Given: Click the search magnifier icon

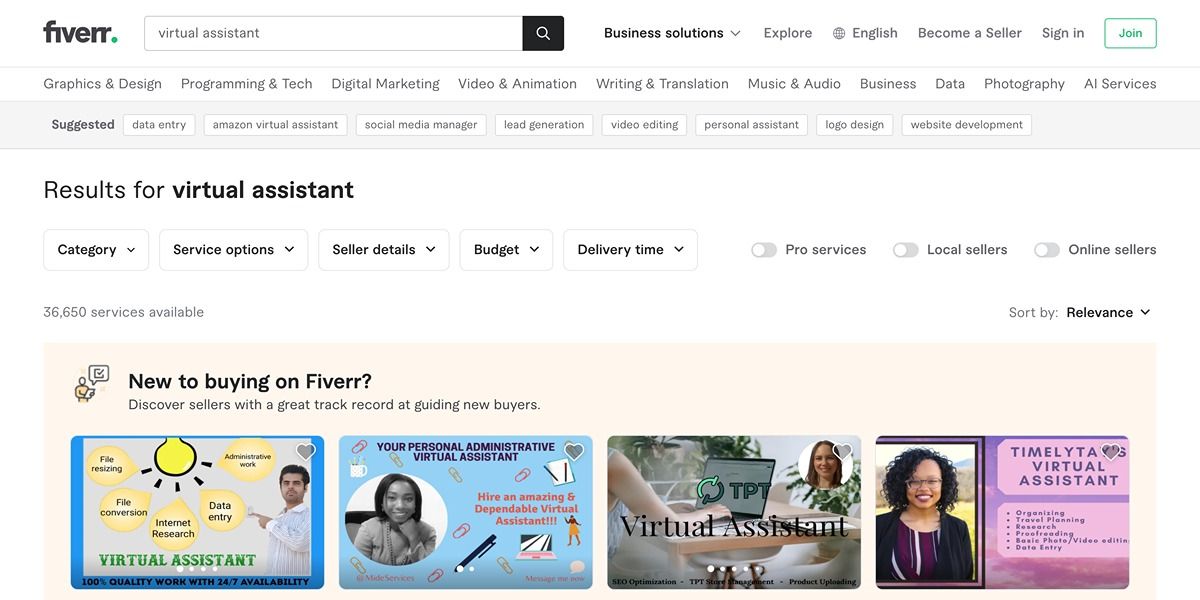Looking at the screenshot, I should [543, 32].
